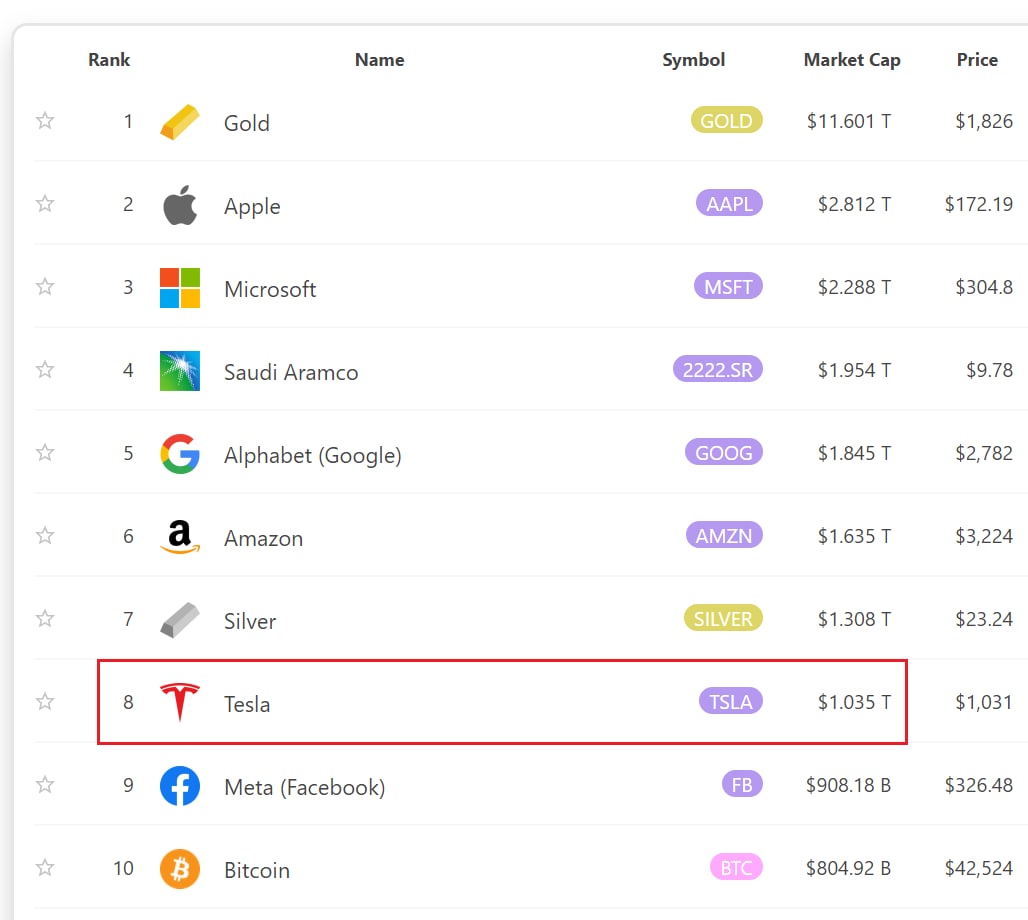Click the AMZN symbol badge
Image resolution: width=1028 pixels, height=920 pixels.
(x=724, y=536)
